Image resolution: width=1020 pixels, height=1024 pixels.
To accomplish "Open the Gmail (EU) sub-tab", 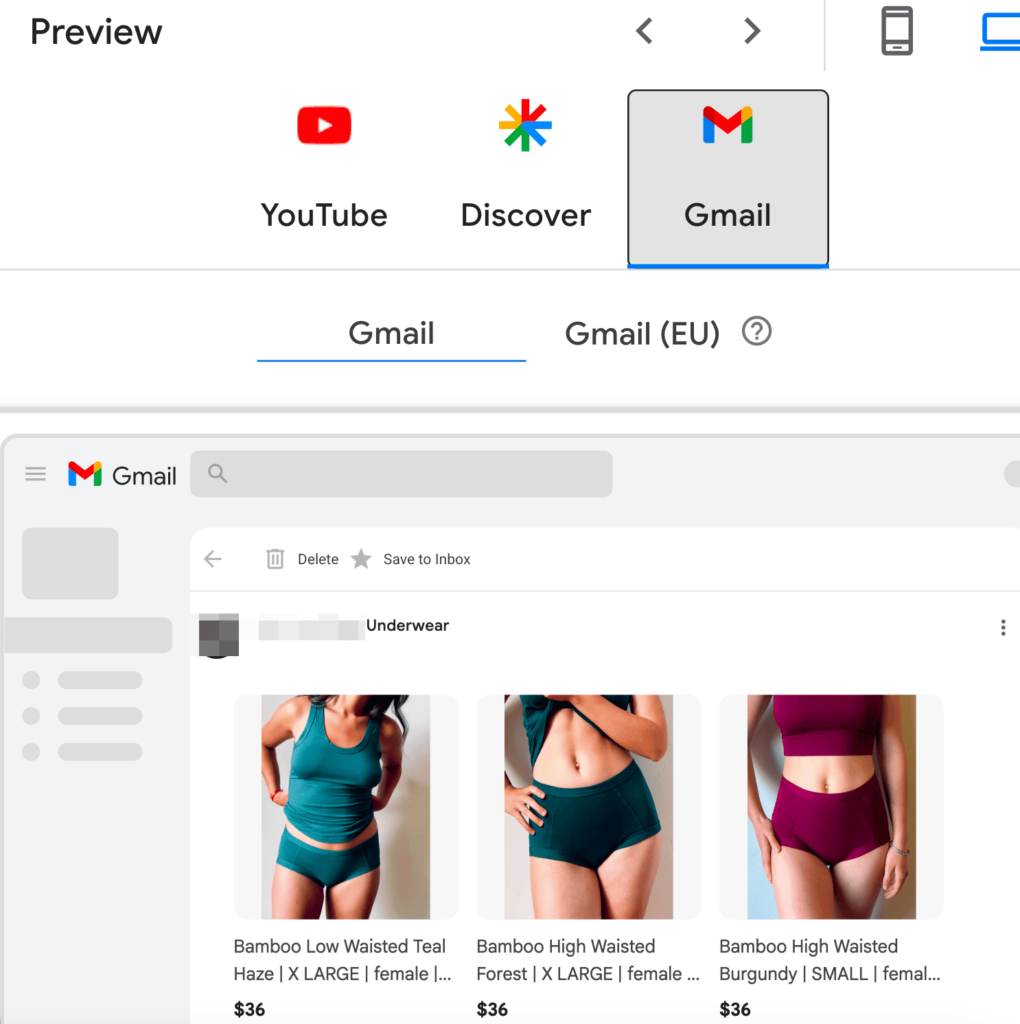I will tap(642, 334).
